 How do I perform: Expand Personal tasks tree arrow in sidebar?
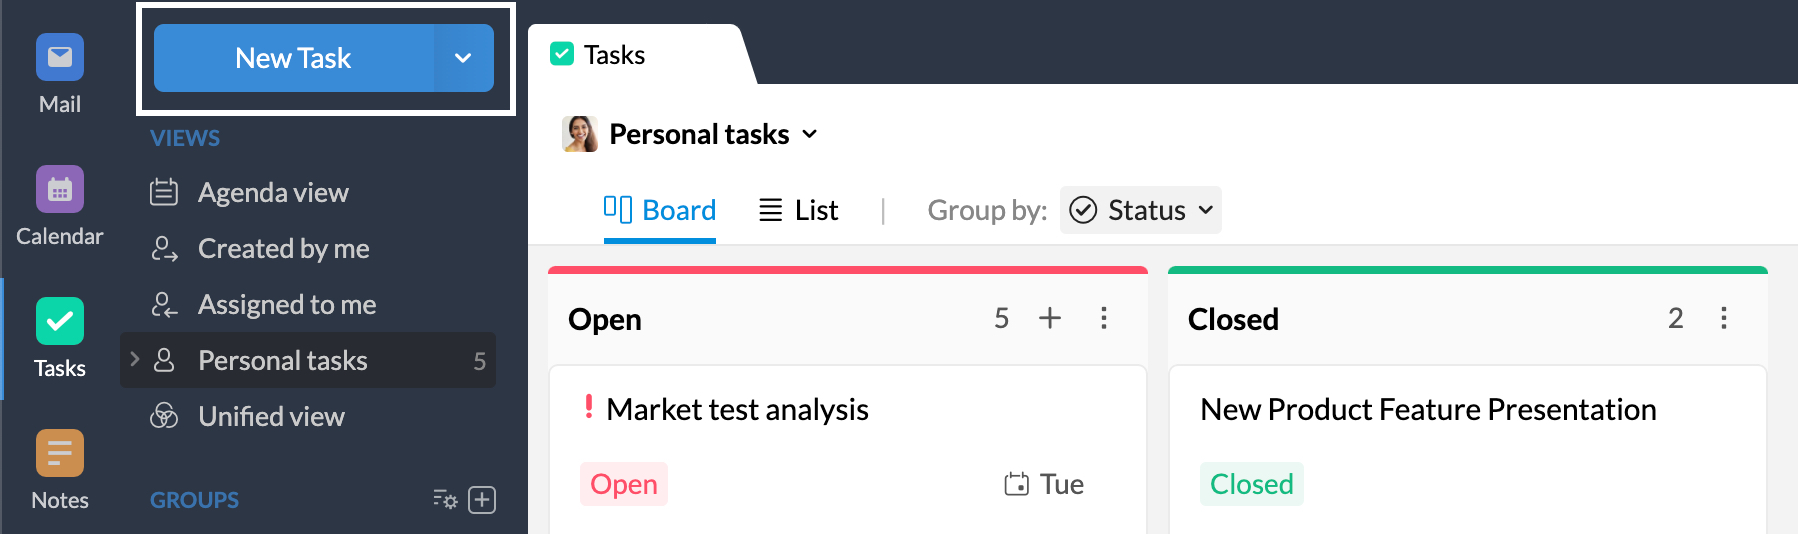(135, 359)
